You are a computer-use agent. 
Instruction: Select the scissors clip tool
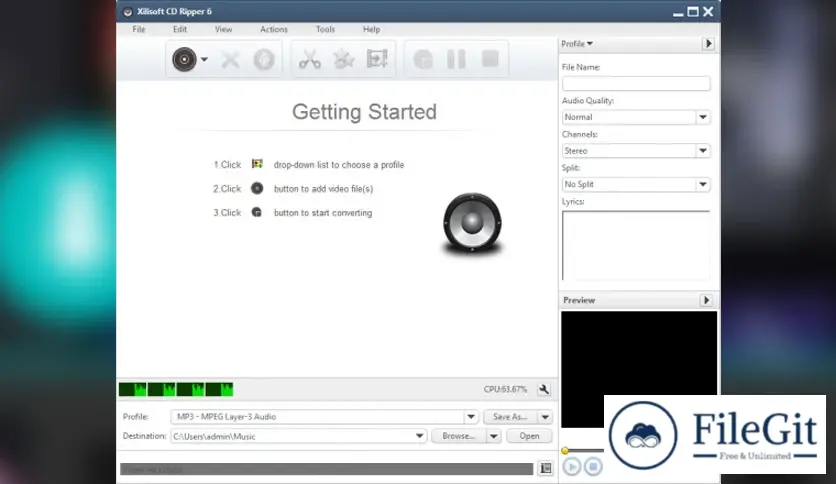(x=310, y=59)
